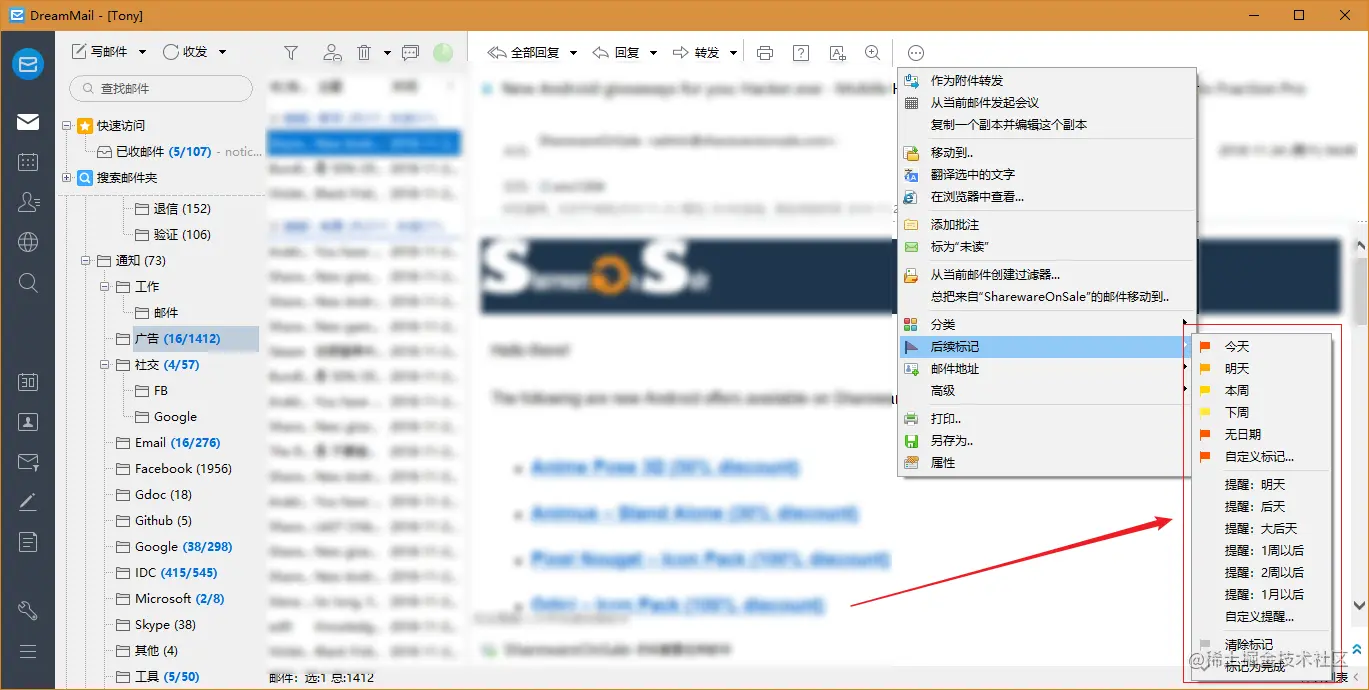This screenshot has width=1369, height=690.
Task: Open the wrench tools icon in sidebar
Action: click(28, 610)
